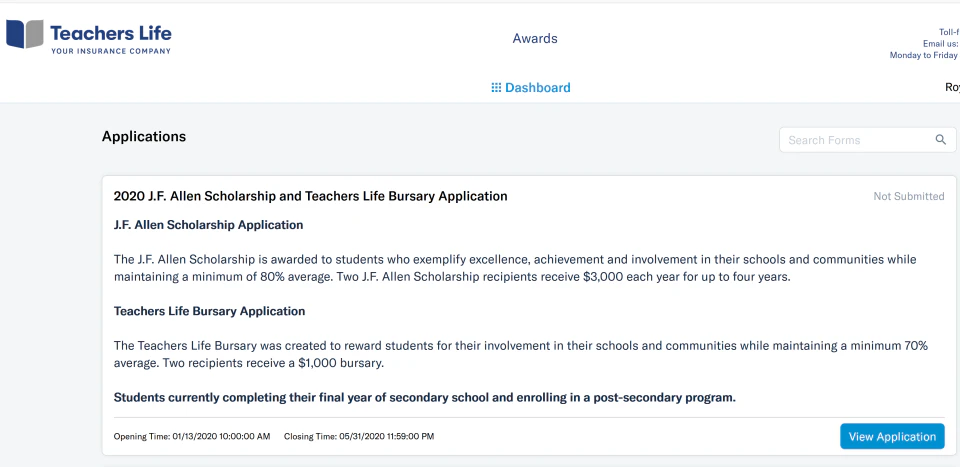Click the bold final-year students eligibility line
This screenshot has width=960, height=467.
[424, 397]
